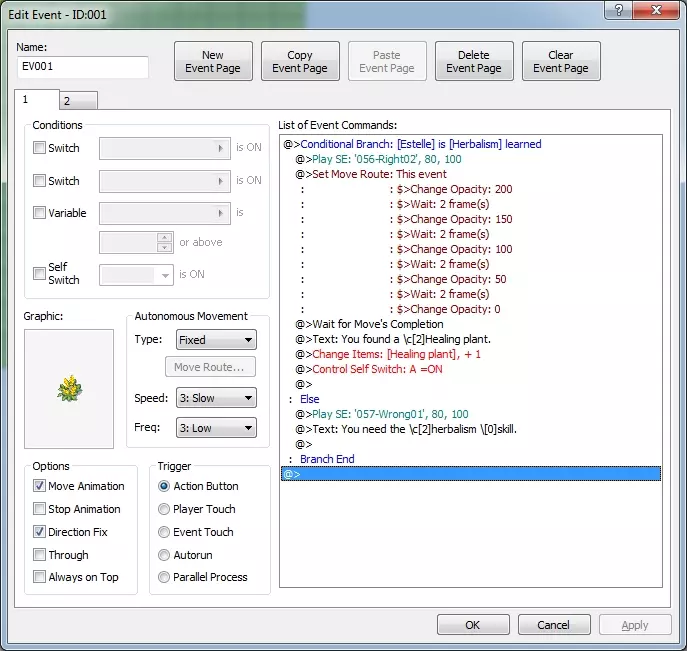
Task: Click the Paste Event Page button
Action: (387, 61)
